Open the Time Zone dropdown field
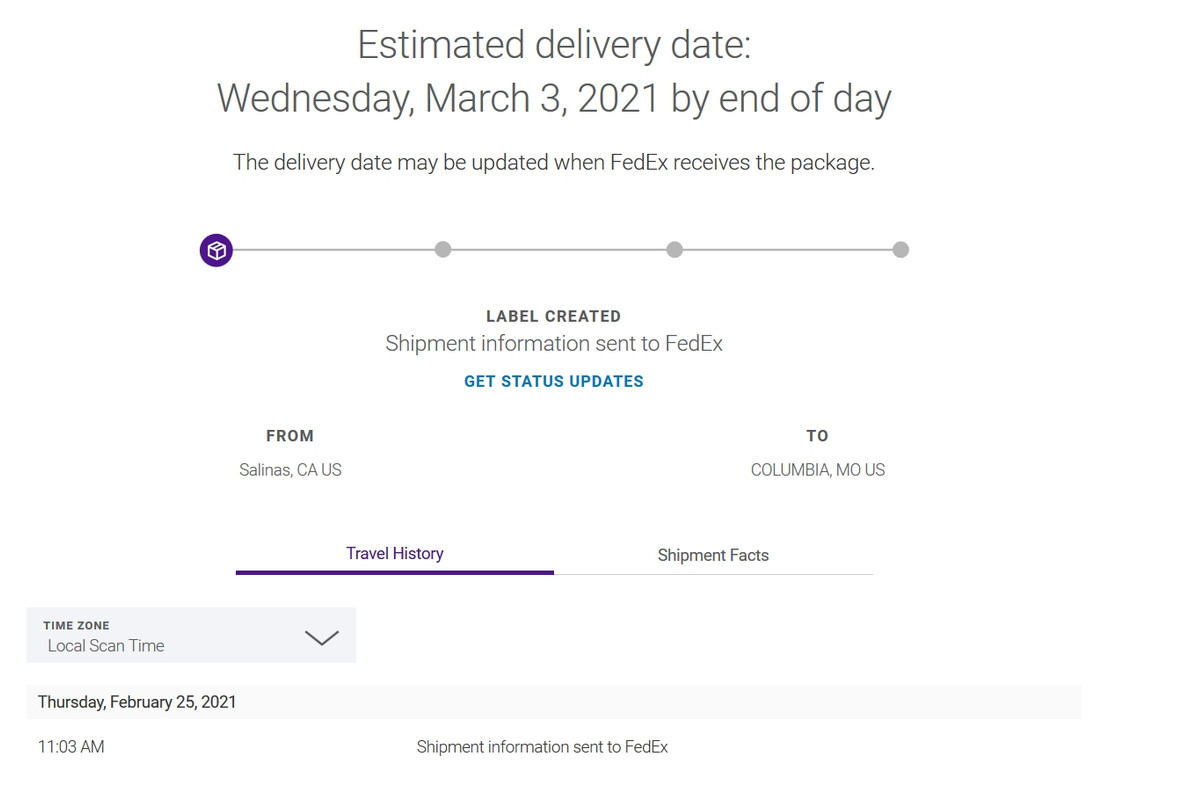This screenshot has height=800, width=1189. pos(191,636)
